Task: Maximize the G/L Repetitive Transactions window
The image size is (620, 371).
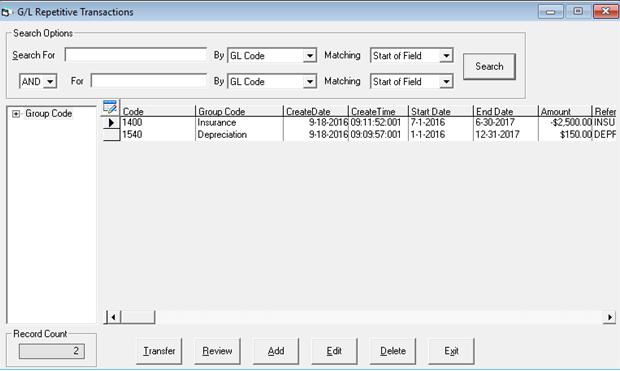Action: 578,11
